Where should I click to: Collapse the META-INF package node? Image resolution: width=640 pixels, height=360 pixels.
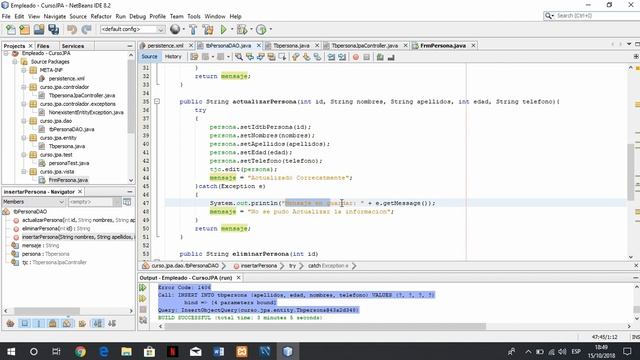(x=24, y=70)
